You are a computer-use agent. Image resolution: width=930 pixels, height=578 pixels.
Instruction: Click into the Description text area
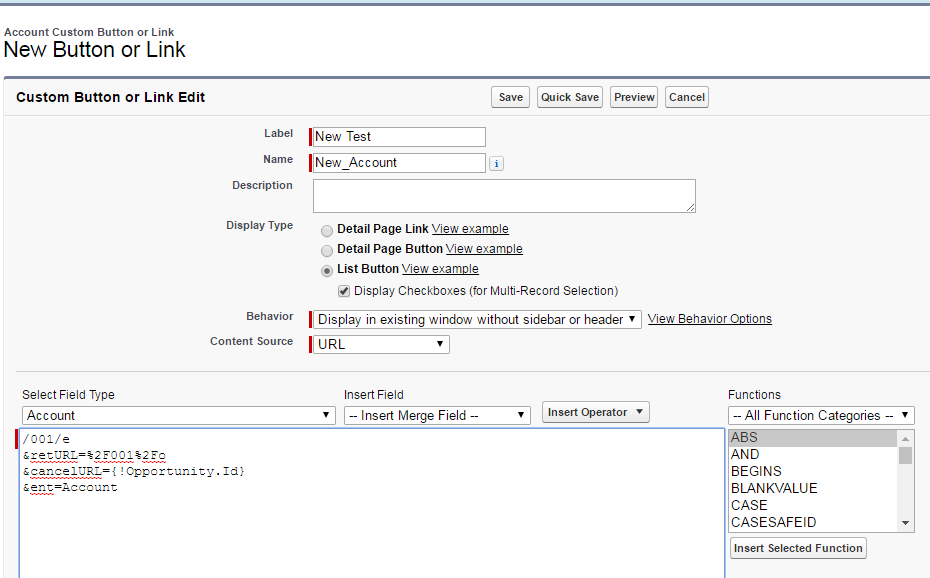click(504, 196)
